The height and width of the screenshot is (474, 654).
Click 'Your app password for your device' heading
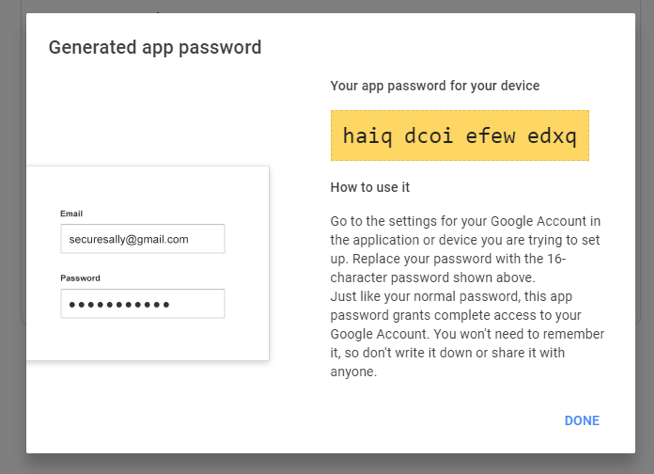(x=435, y=86)
